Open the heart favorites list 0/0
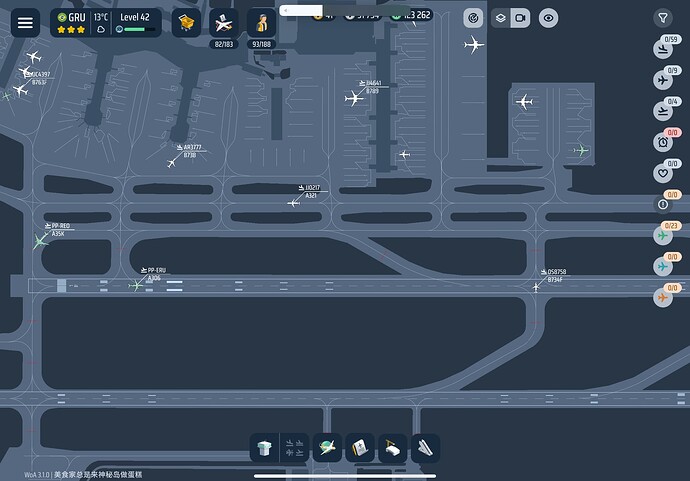Screen dimensions: 690x481 tap(663, 173)
